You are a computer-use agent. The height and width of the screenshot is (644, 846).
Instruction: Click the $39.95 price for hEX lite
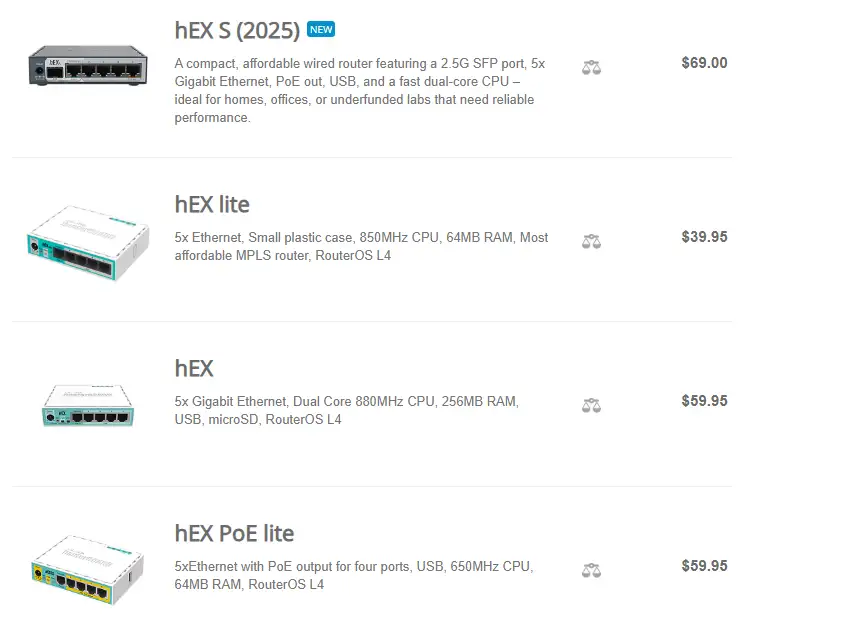tap(704, 237)
